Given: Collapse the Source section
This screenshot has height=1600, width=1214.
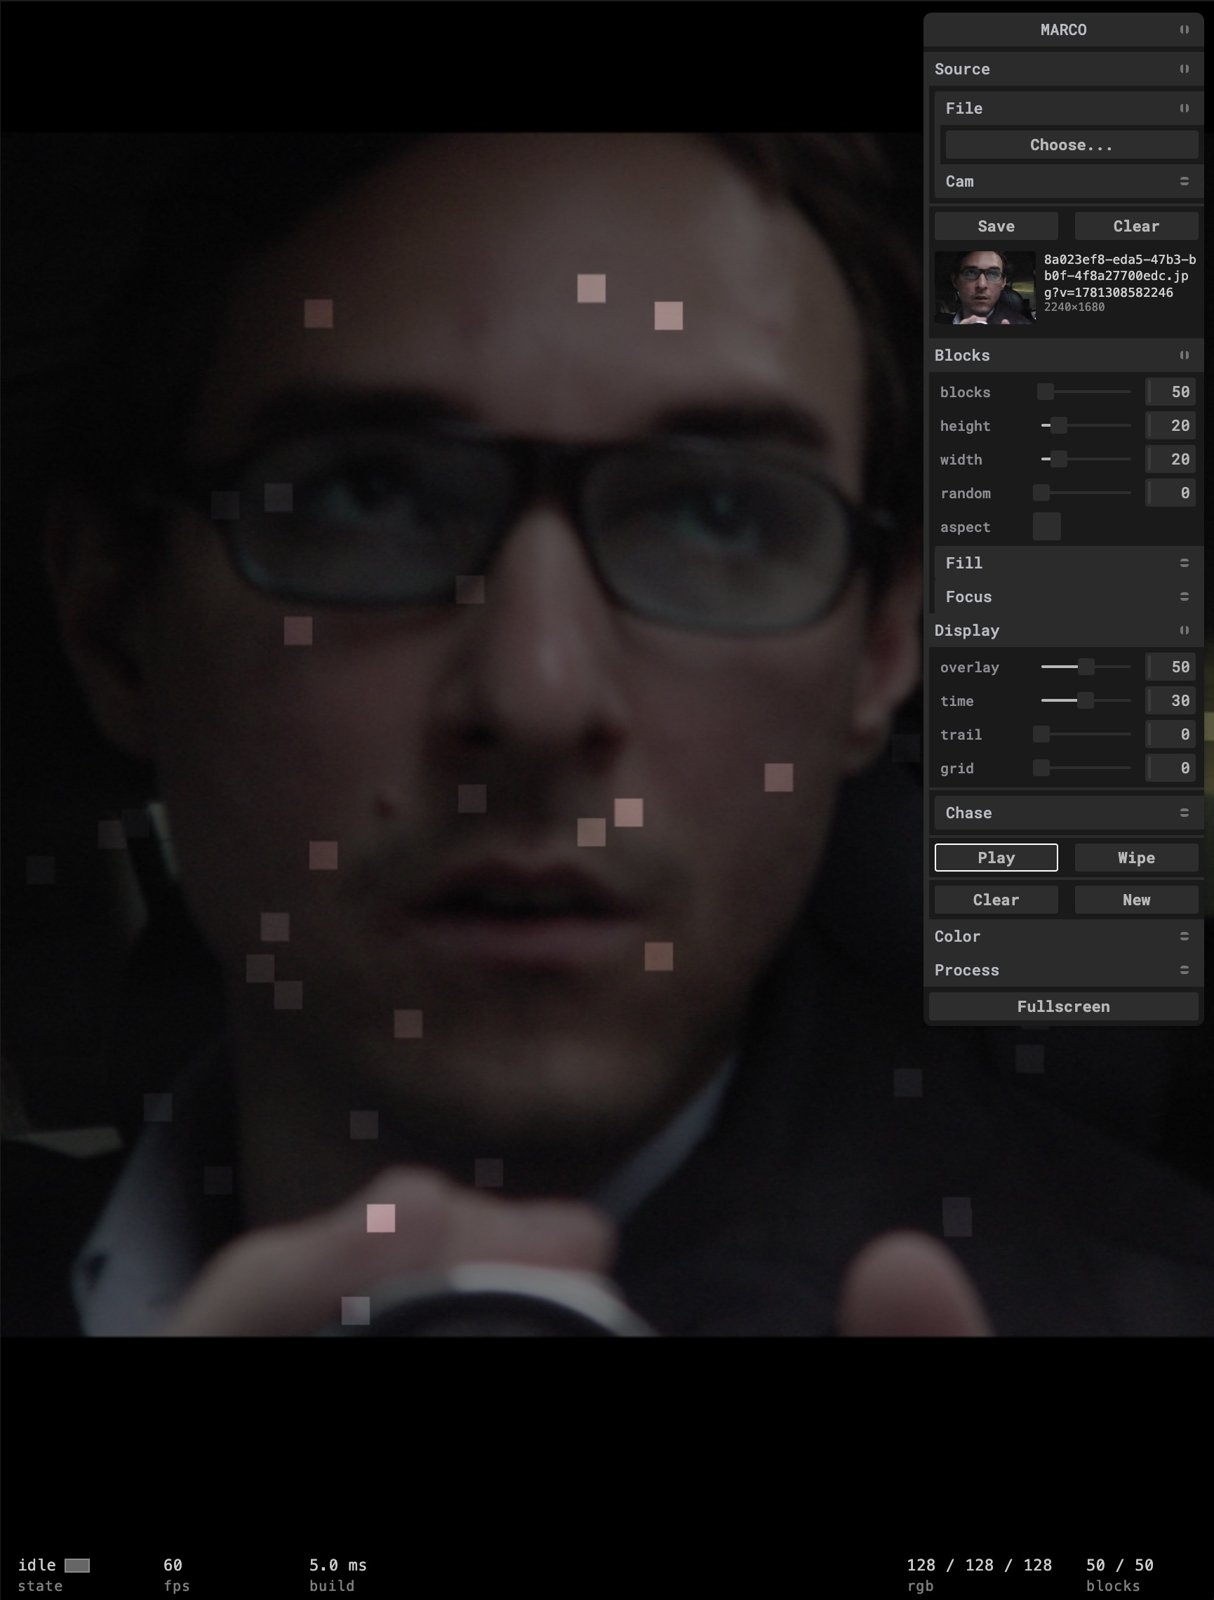Looking at the screenshot, I should pyautogui.click(x=1063, y=69).
